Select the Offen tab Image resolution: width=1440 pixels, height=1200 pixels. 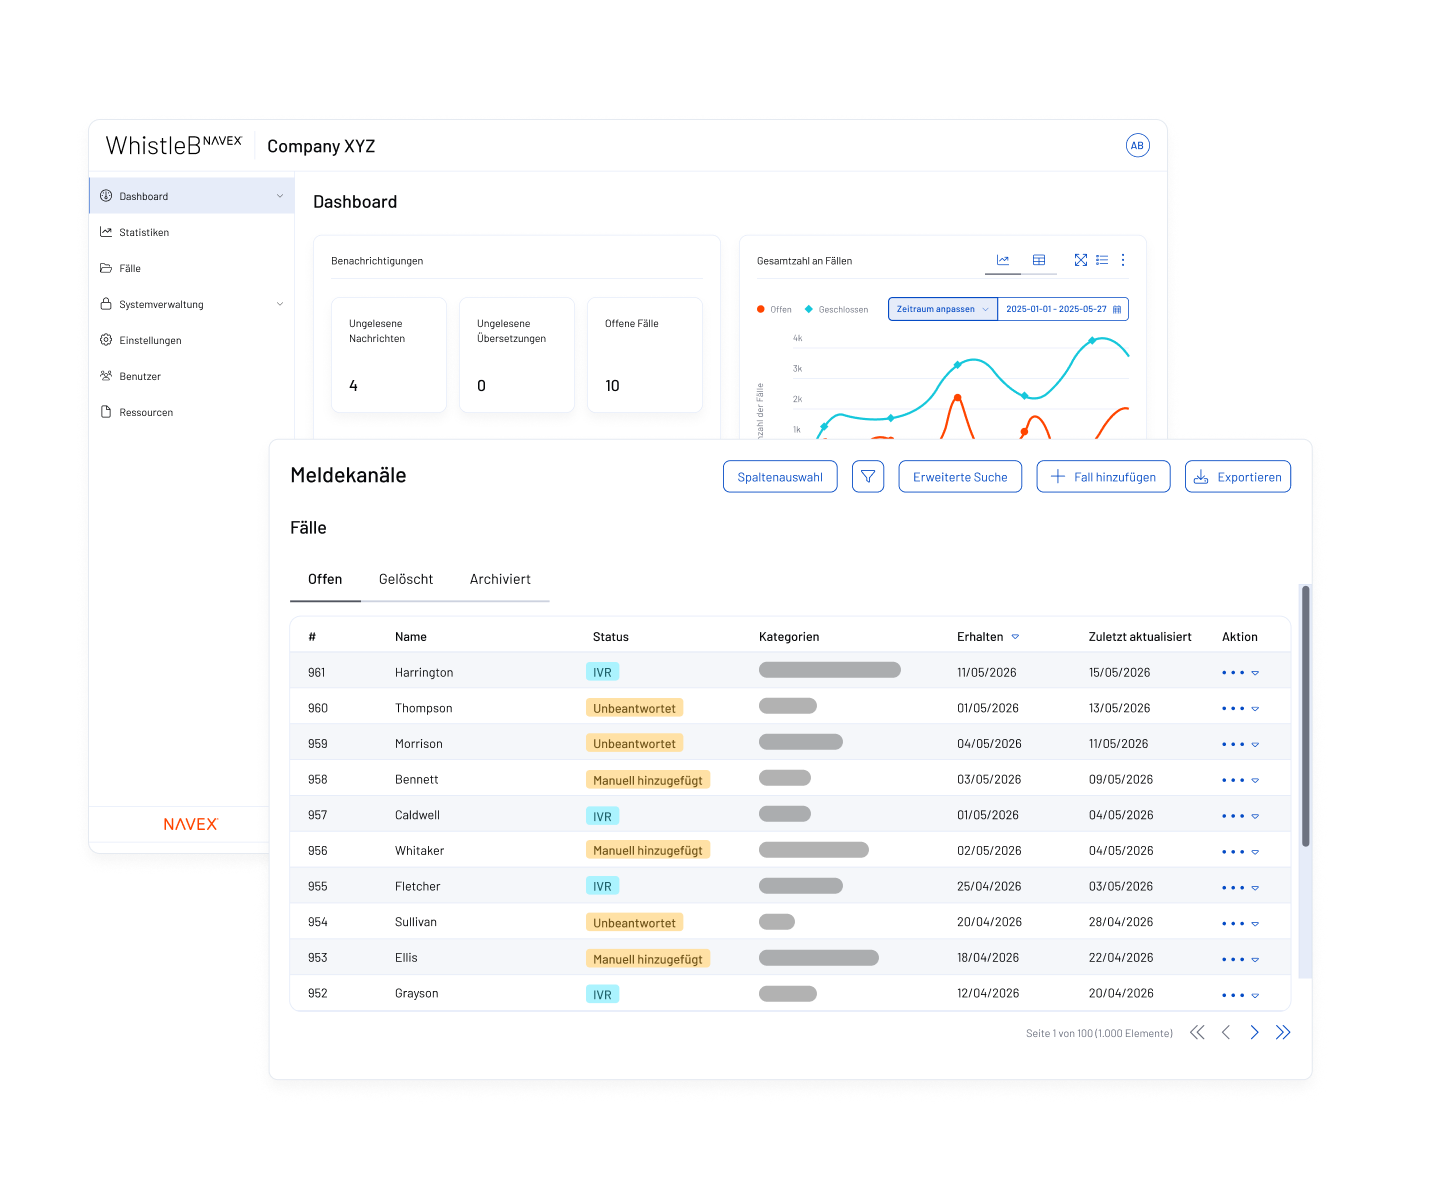[325, 579]
